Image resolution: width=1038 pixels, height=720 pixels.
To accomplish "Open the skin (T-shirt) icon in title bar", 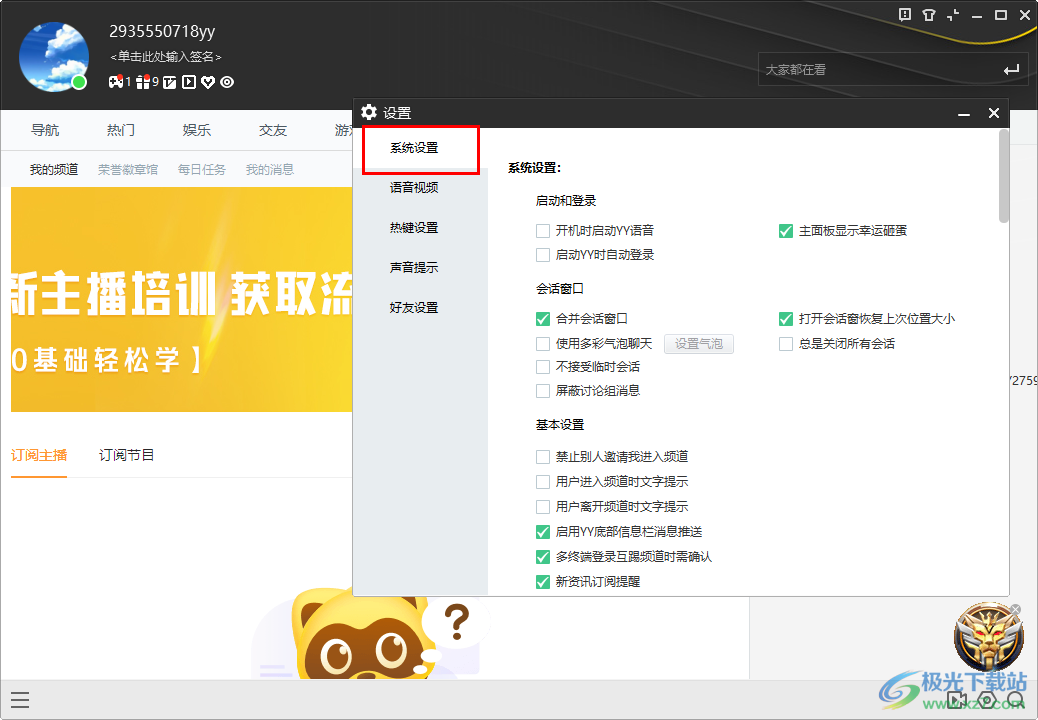I will click(929, 15).
